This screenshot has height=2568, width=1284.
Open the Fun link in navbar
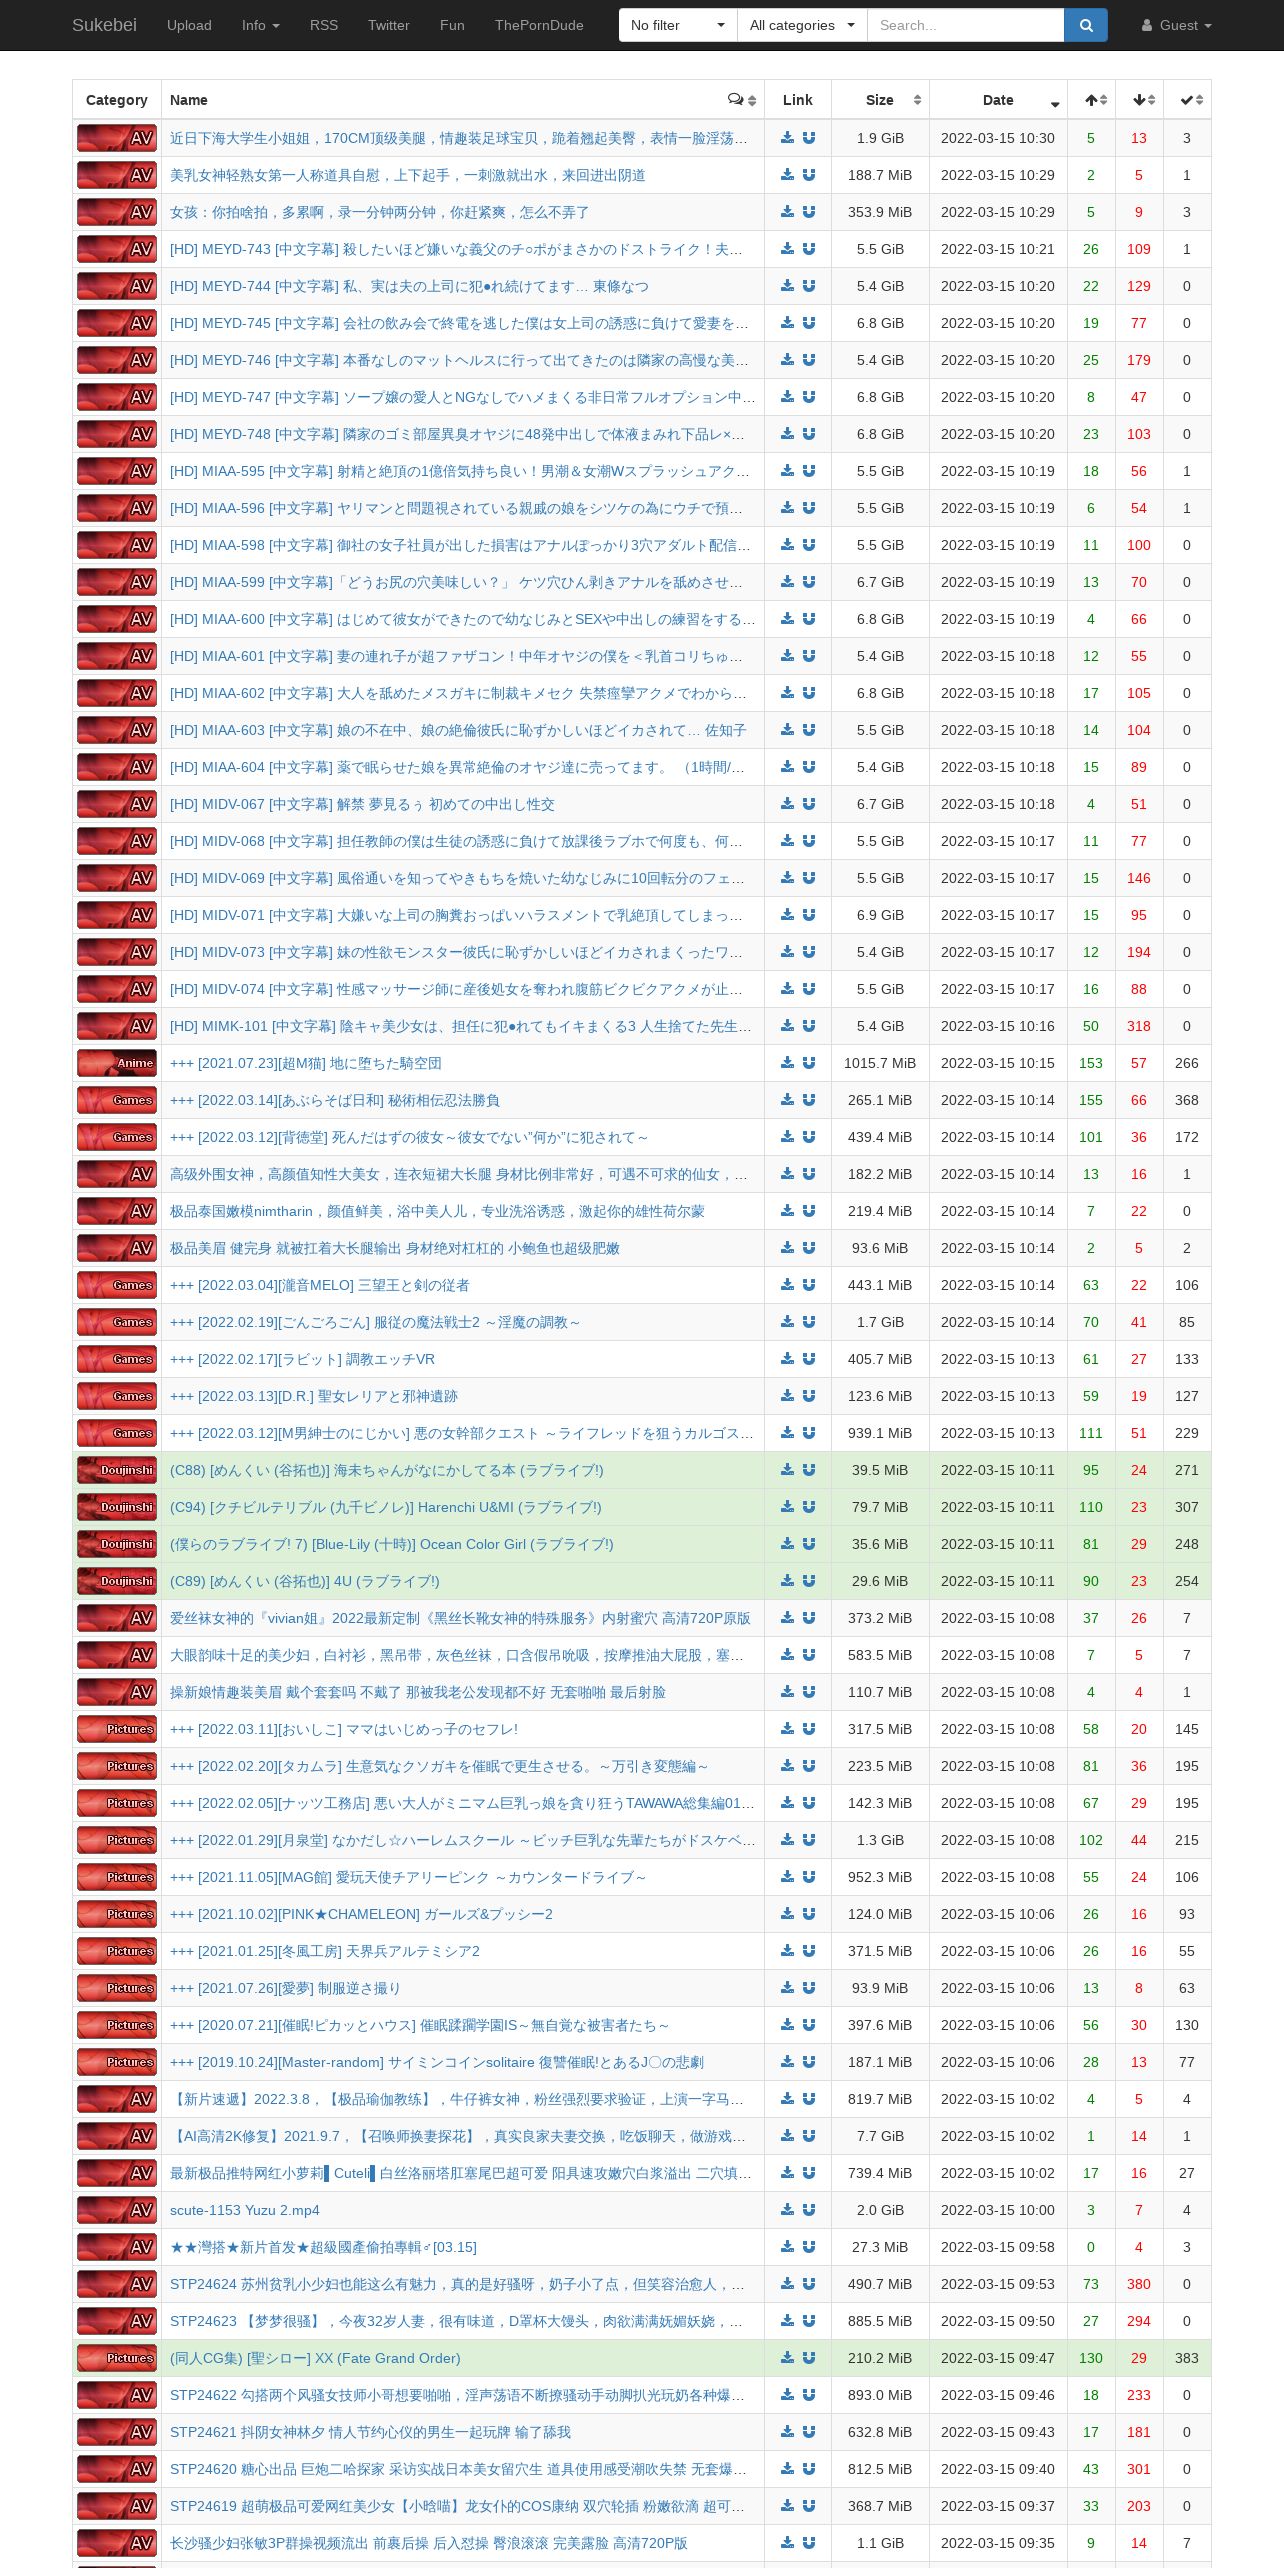452,25
